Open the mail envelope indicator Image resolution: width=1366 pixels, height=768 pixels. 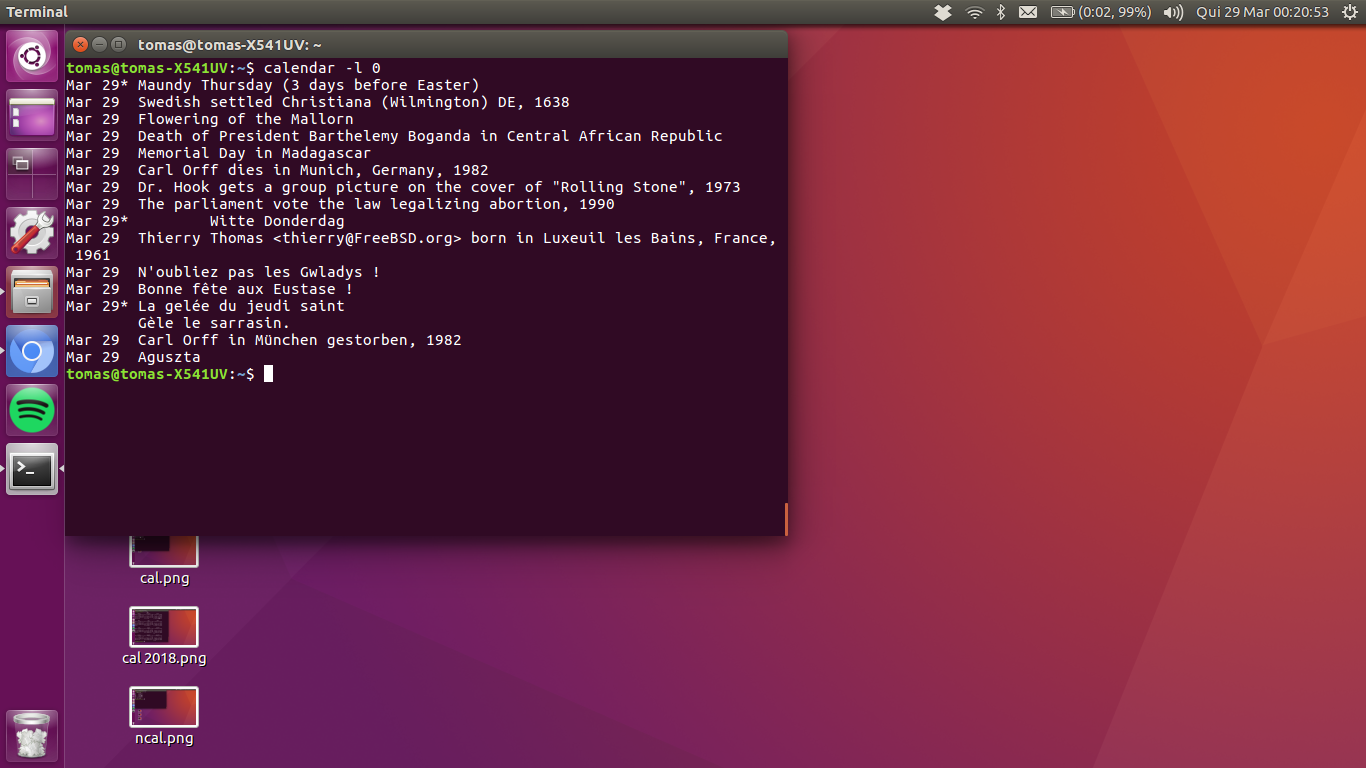point(1028,12)
